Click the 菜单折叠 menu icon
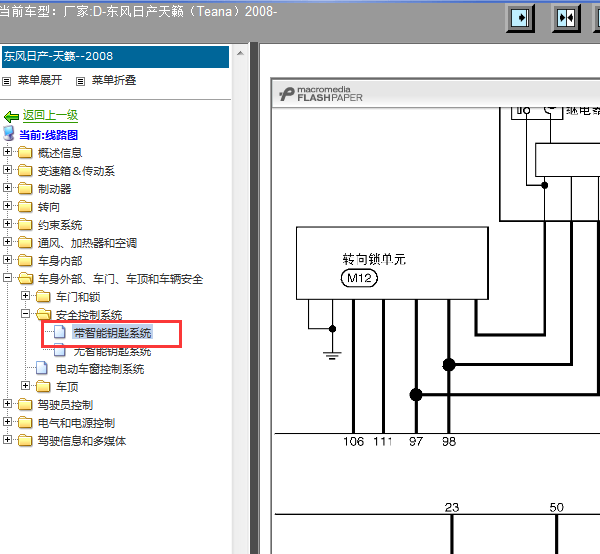The image size is (600, 554). click(80, 81)
